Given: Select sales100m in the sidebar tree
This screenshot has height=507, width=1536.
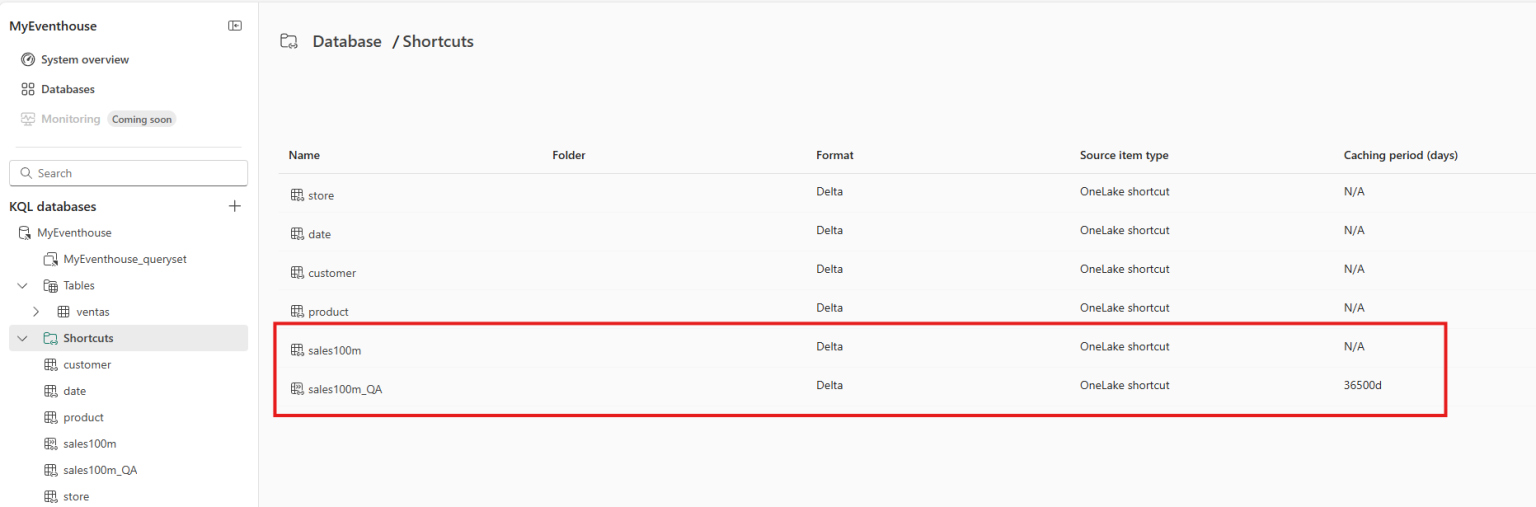Looking at the screenshot, I should [90, 443].
